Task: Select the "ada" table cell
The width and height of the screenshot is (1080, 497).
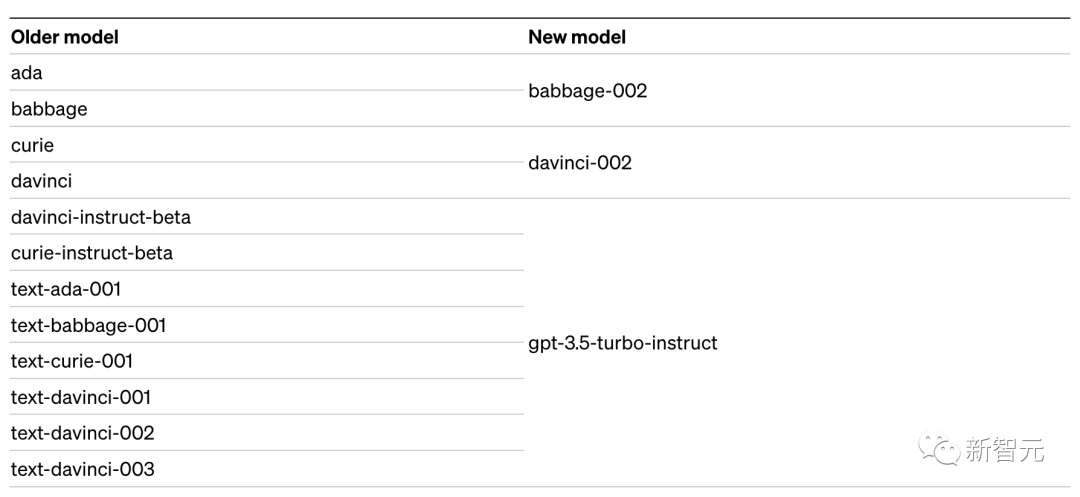Action: pos(27,73)
